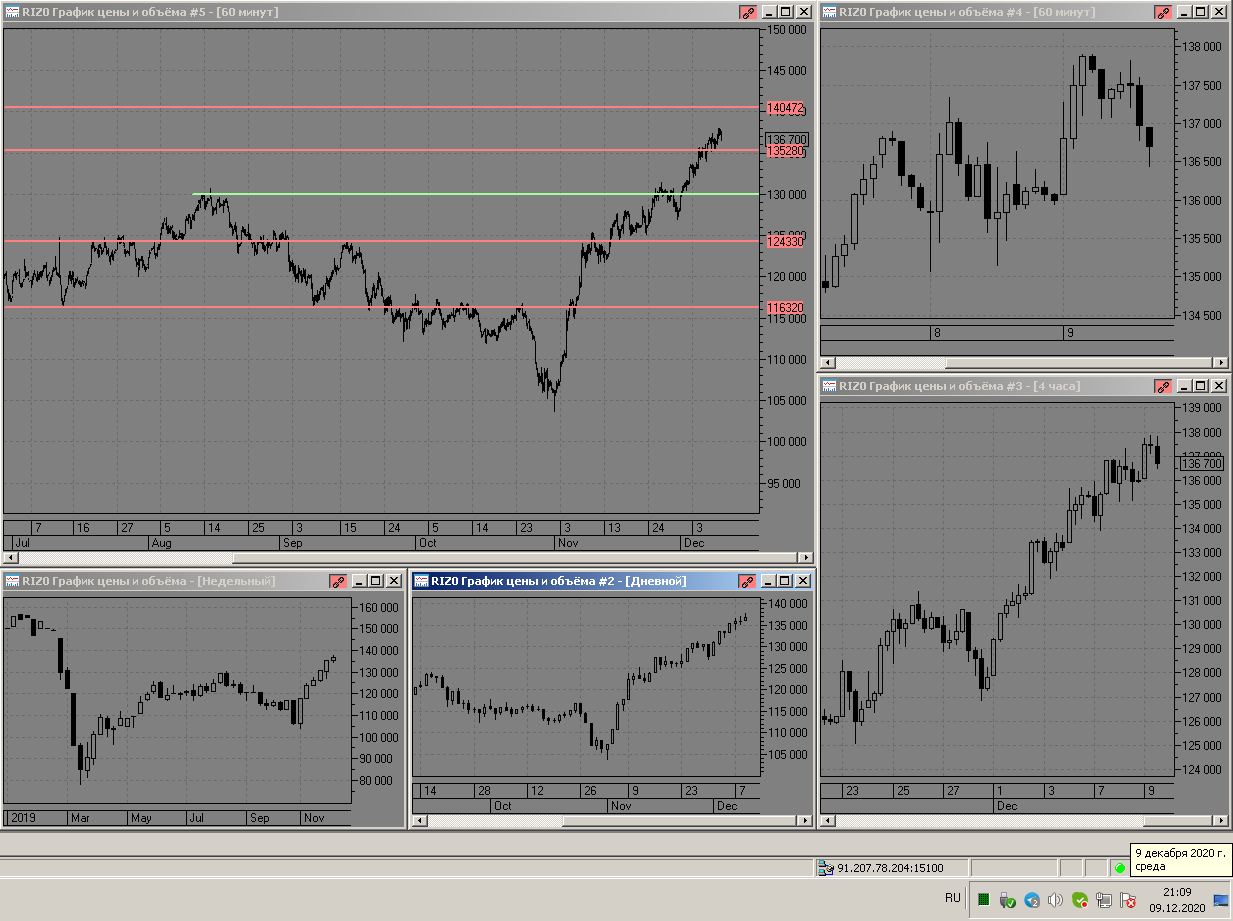Viewport: 1233px width, 921px height.
Task: Open the system menu icon of the weekly chart
Action: (13, 581)
